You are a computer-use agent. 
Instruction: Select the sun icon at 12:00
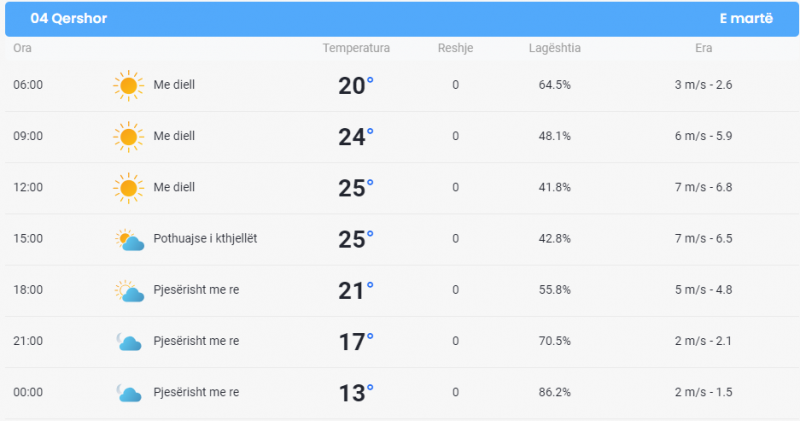(x=129, y=188)
